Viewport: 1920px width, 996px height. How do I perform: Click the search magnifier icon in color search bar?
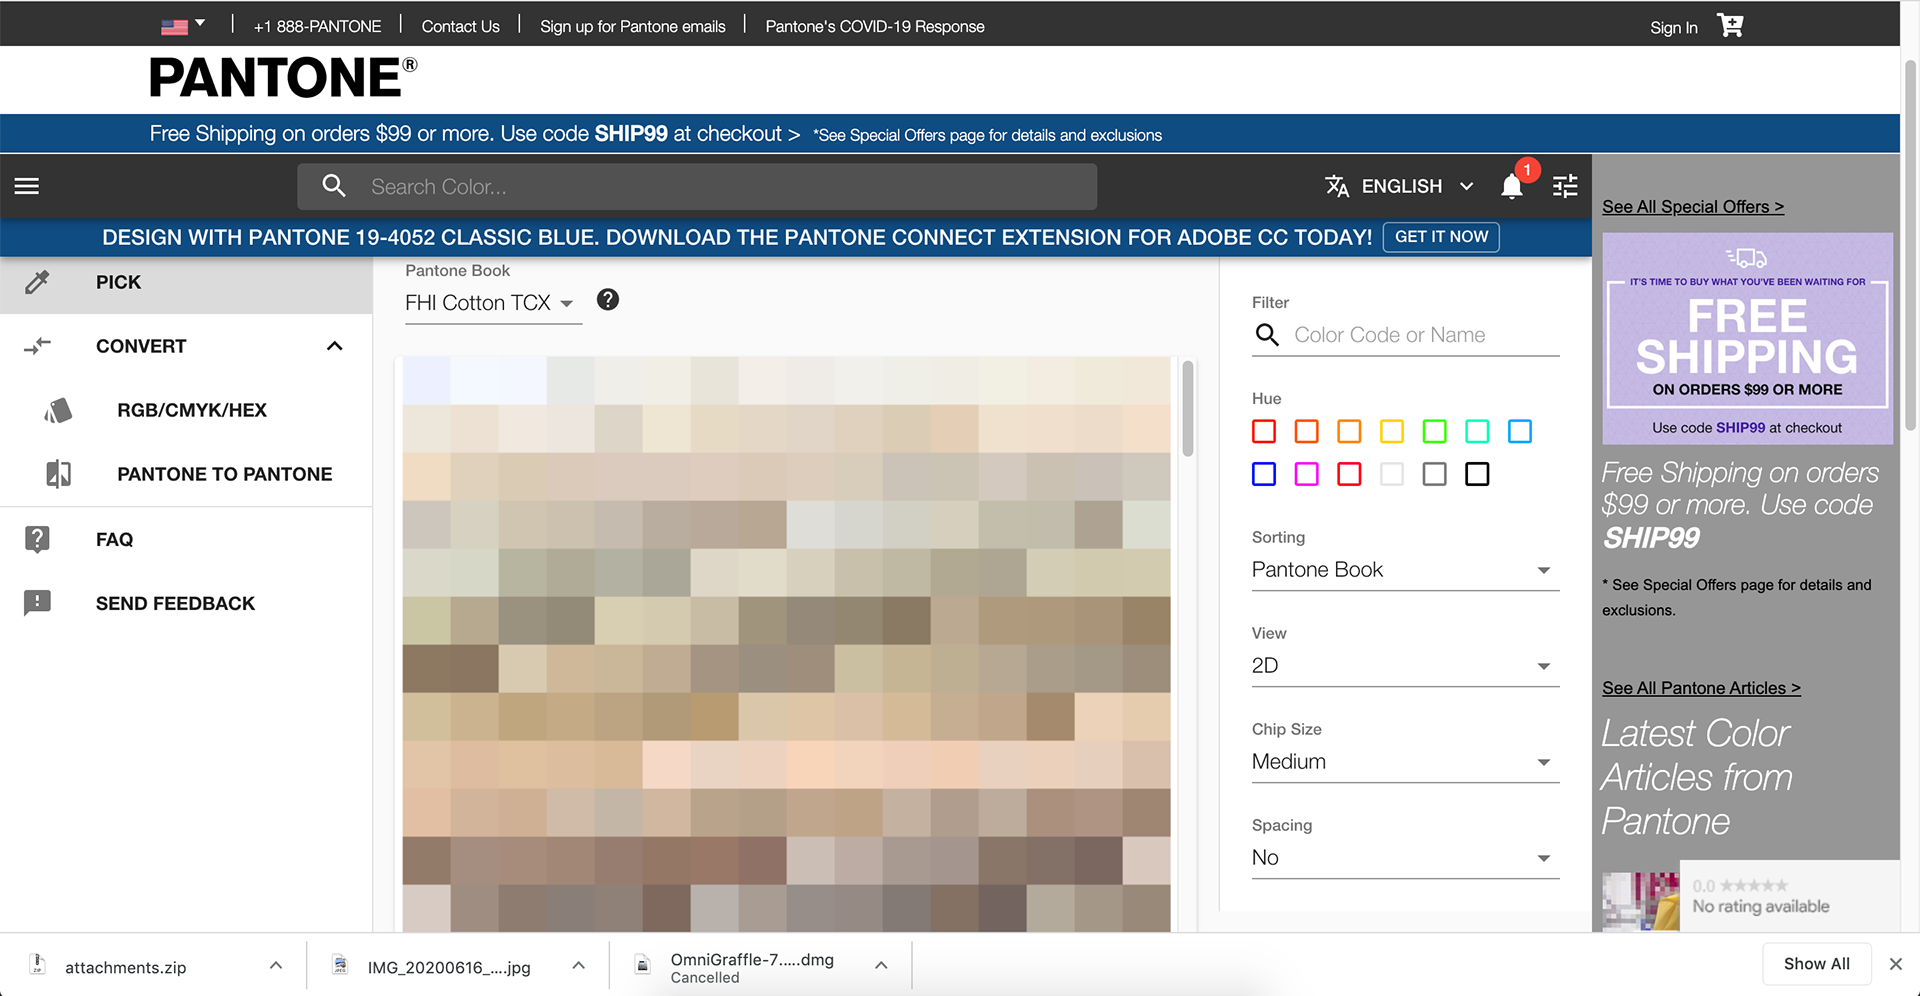[x=334, y=186]
